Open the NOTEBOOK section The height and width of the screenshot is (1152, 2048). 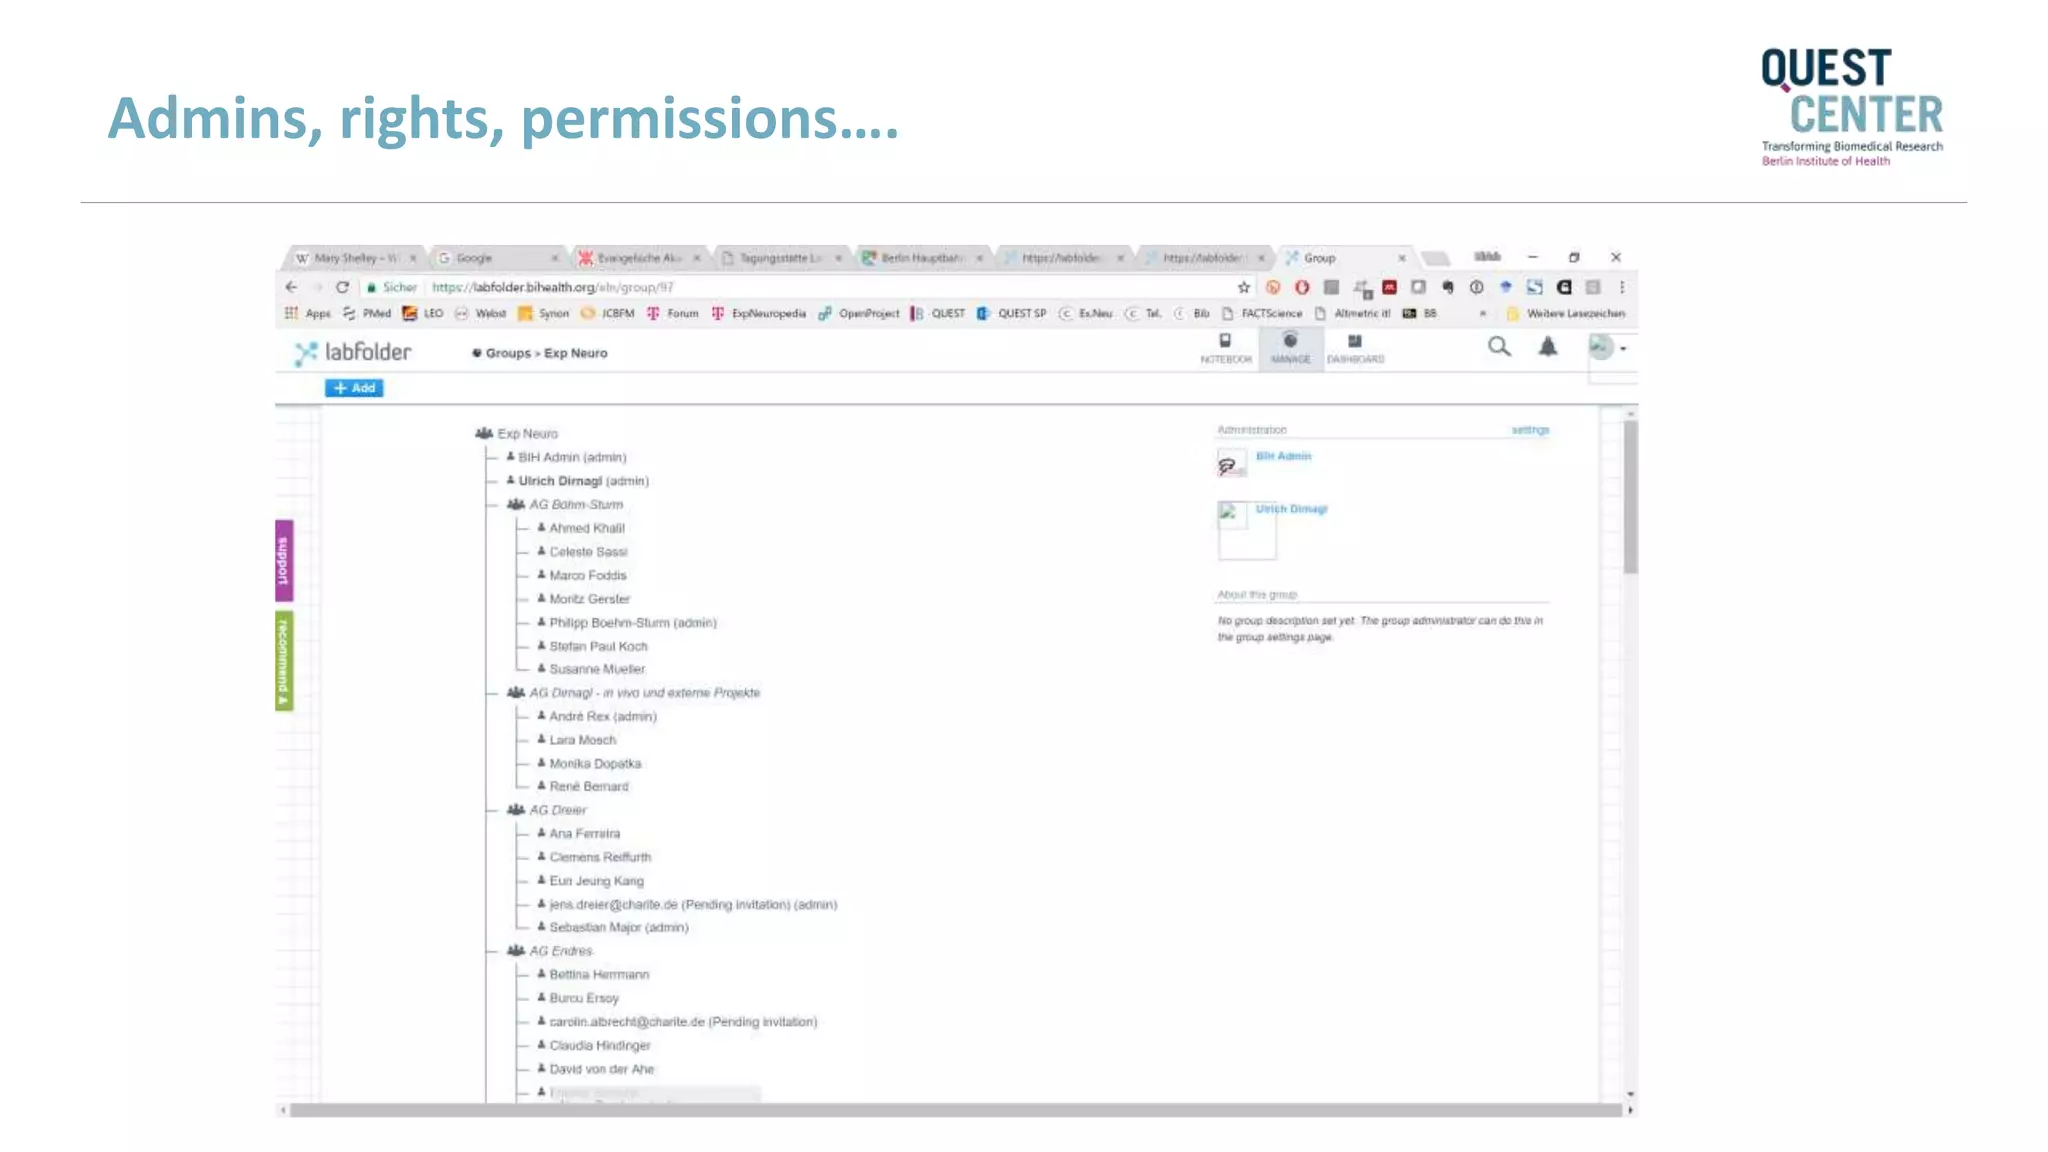pos(1226,349)
